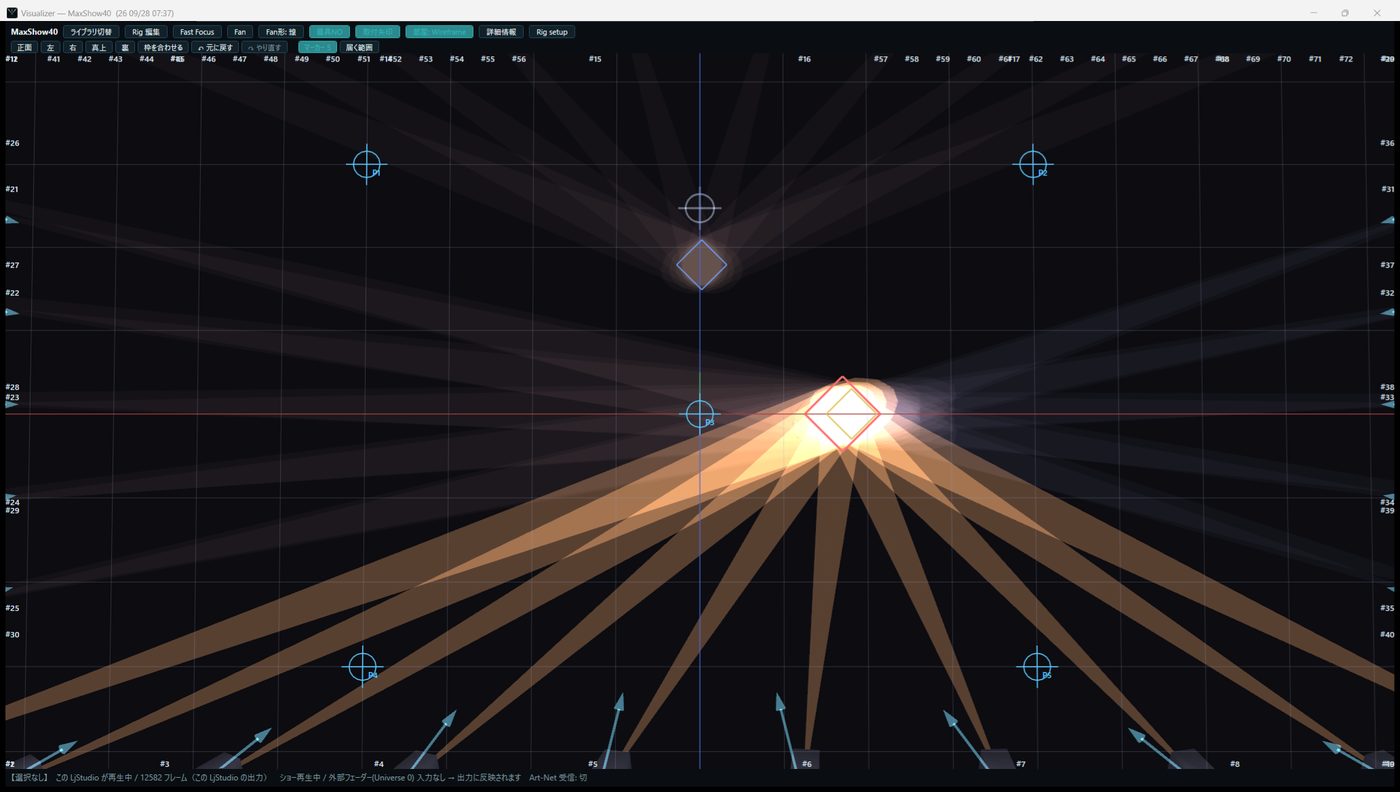The height and width of the screenshot is (792, 1400).
Task: Open Rig setup
Action: 552,32
